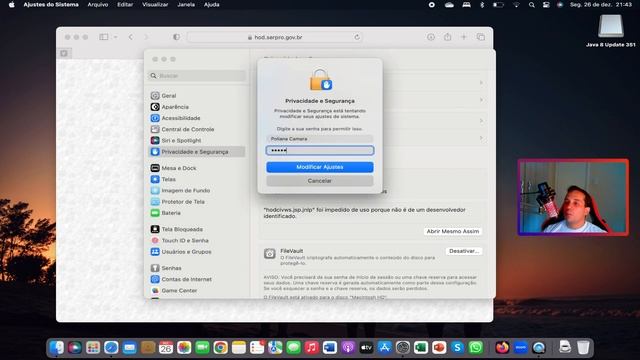The width and height of the screenshot is (640, 360).
Task: Click the Abrir Mesmo Assim button
Action: click(453, 231)
